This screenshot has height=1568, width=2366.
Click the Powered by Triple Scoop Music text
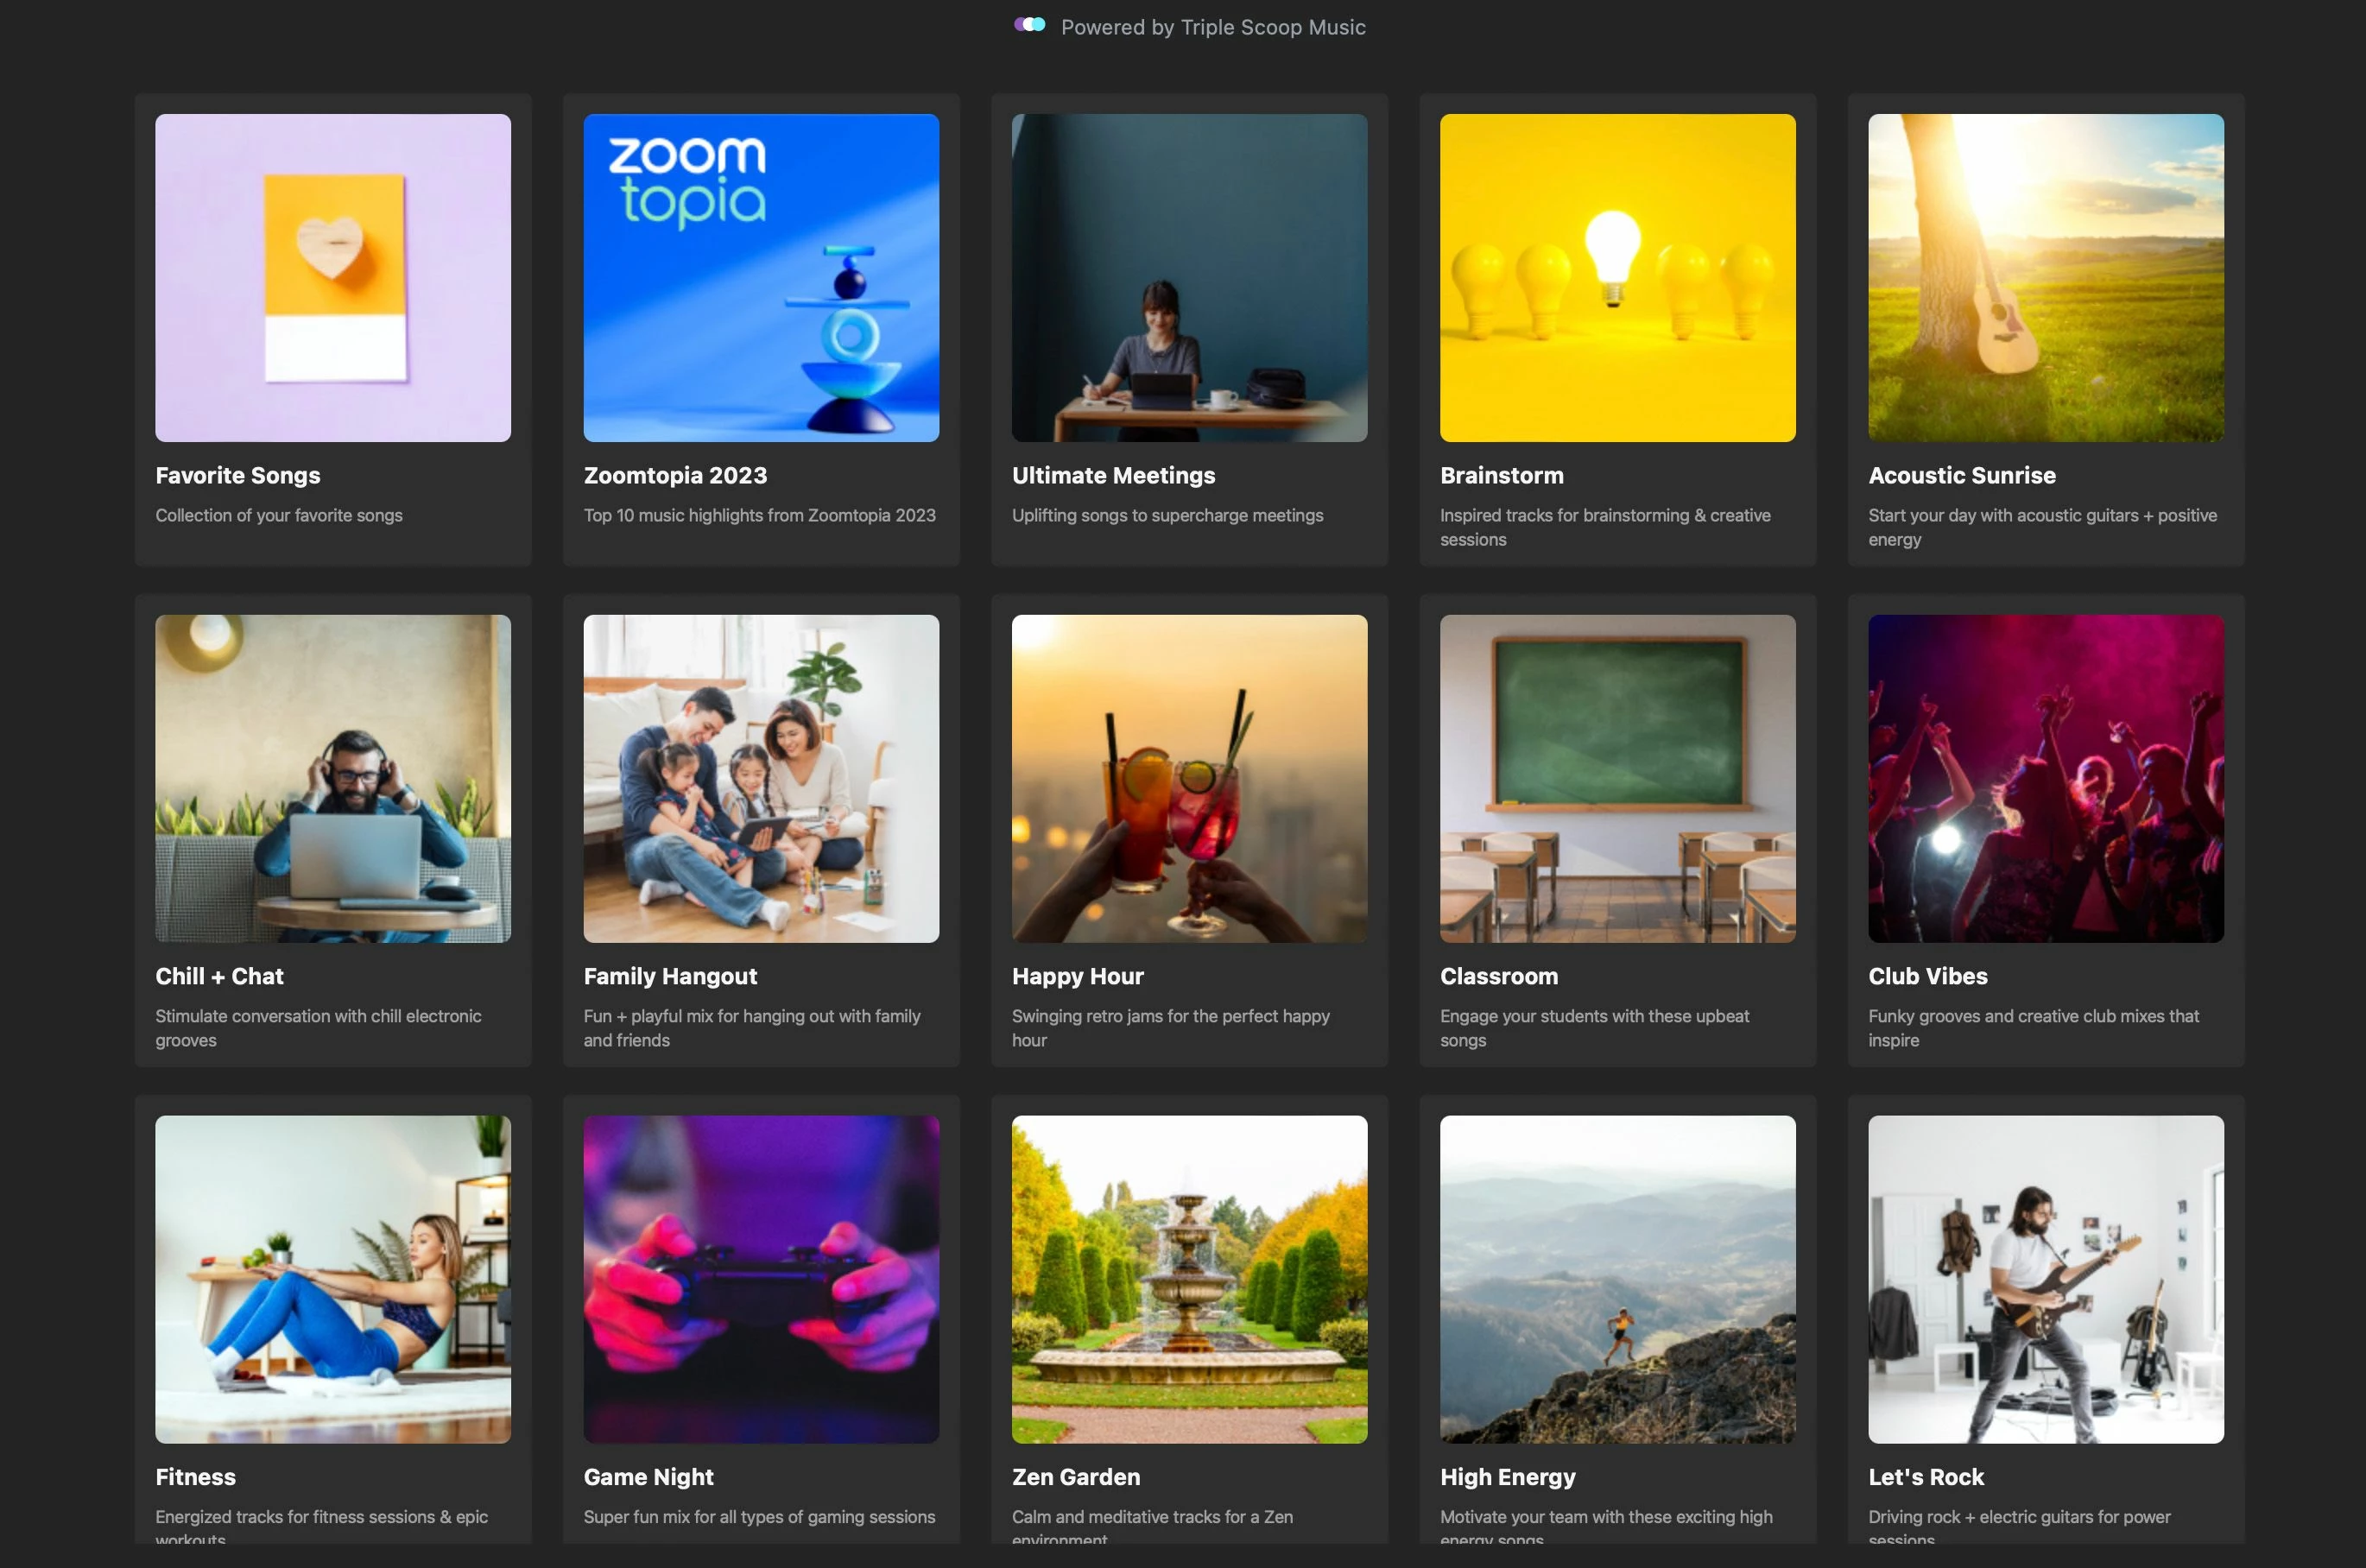(1212, 27)
